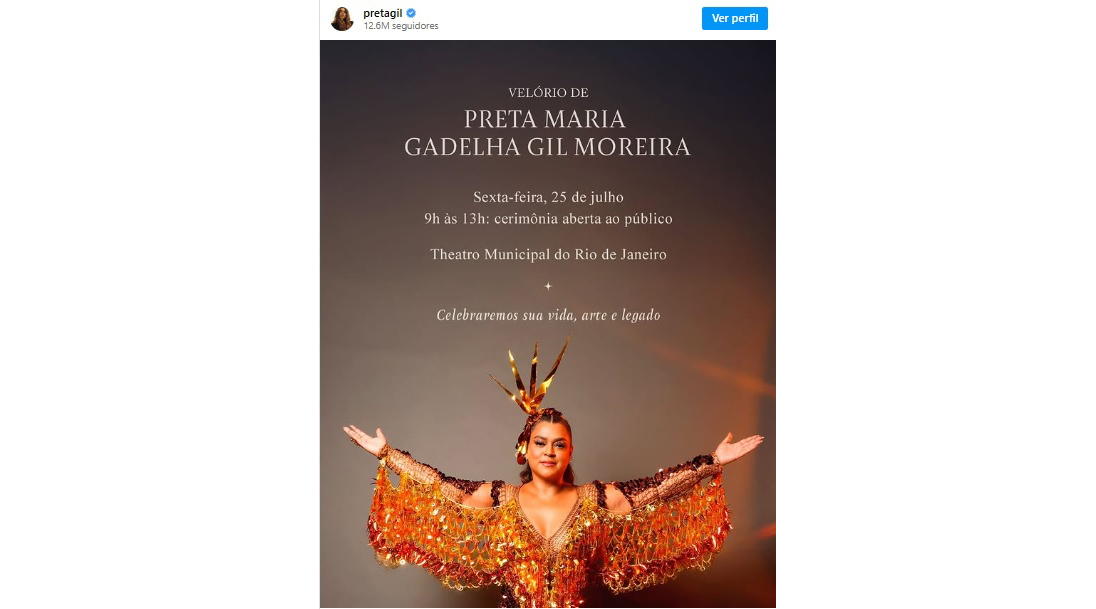Open the embedded Instagram post image
This screenshot has height=609, width=1096.
548,324
